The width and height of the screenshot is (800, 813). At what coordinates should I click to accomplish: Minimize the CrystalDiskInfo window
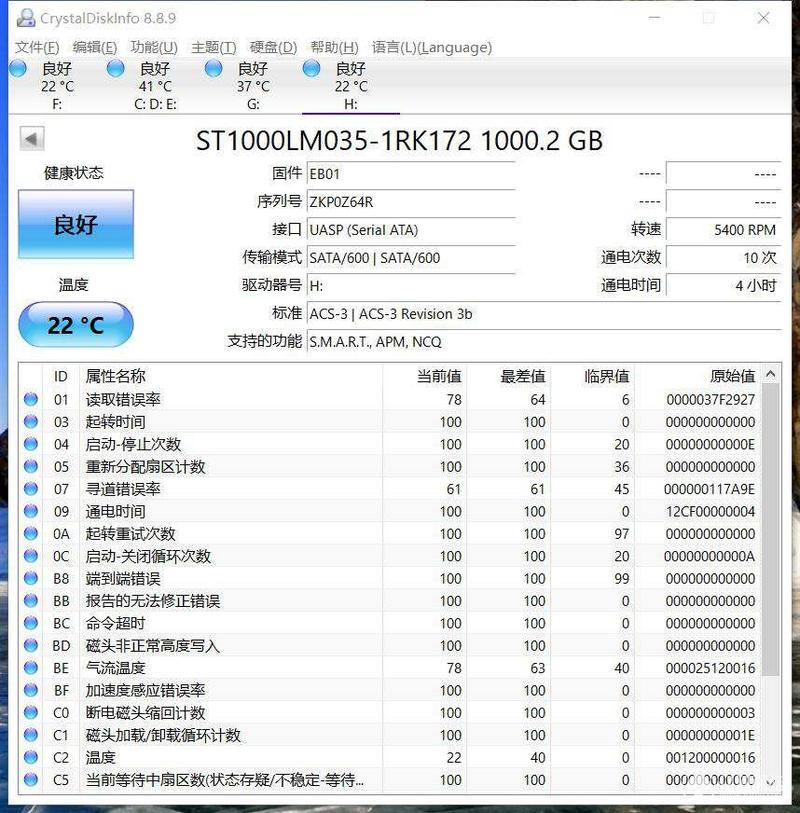tap(655, 18)
